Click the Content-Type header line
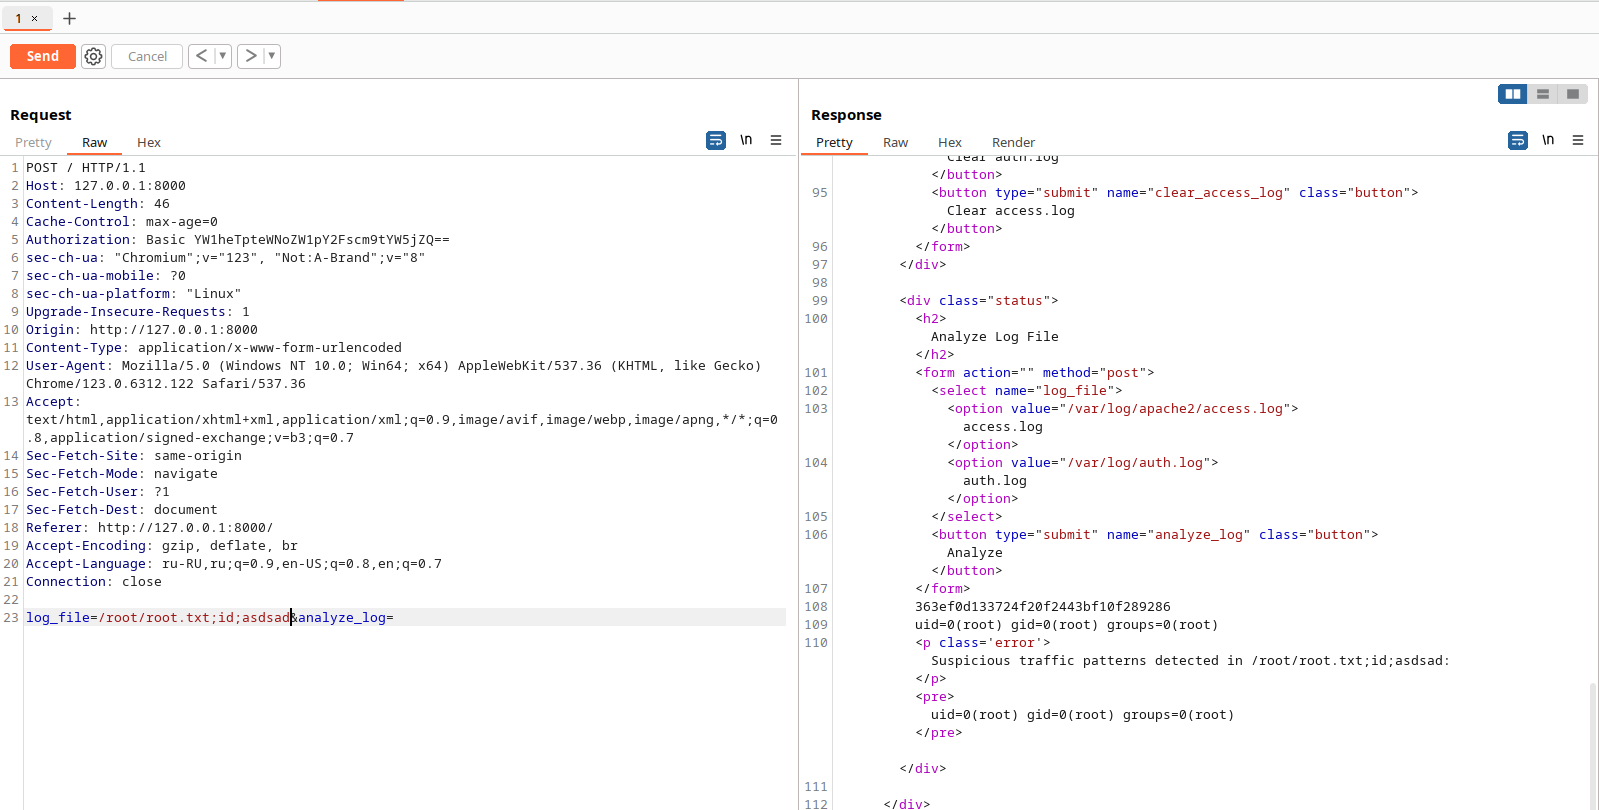Screen dimensions: 1599x810 coord(214,348)
